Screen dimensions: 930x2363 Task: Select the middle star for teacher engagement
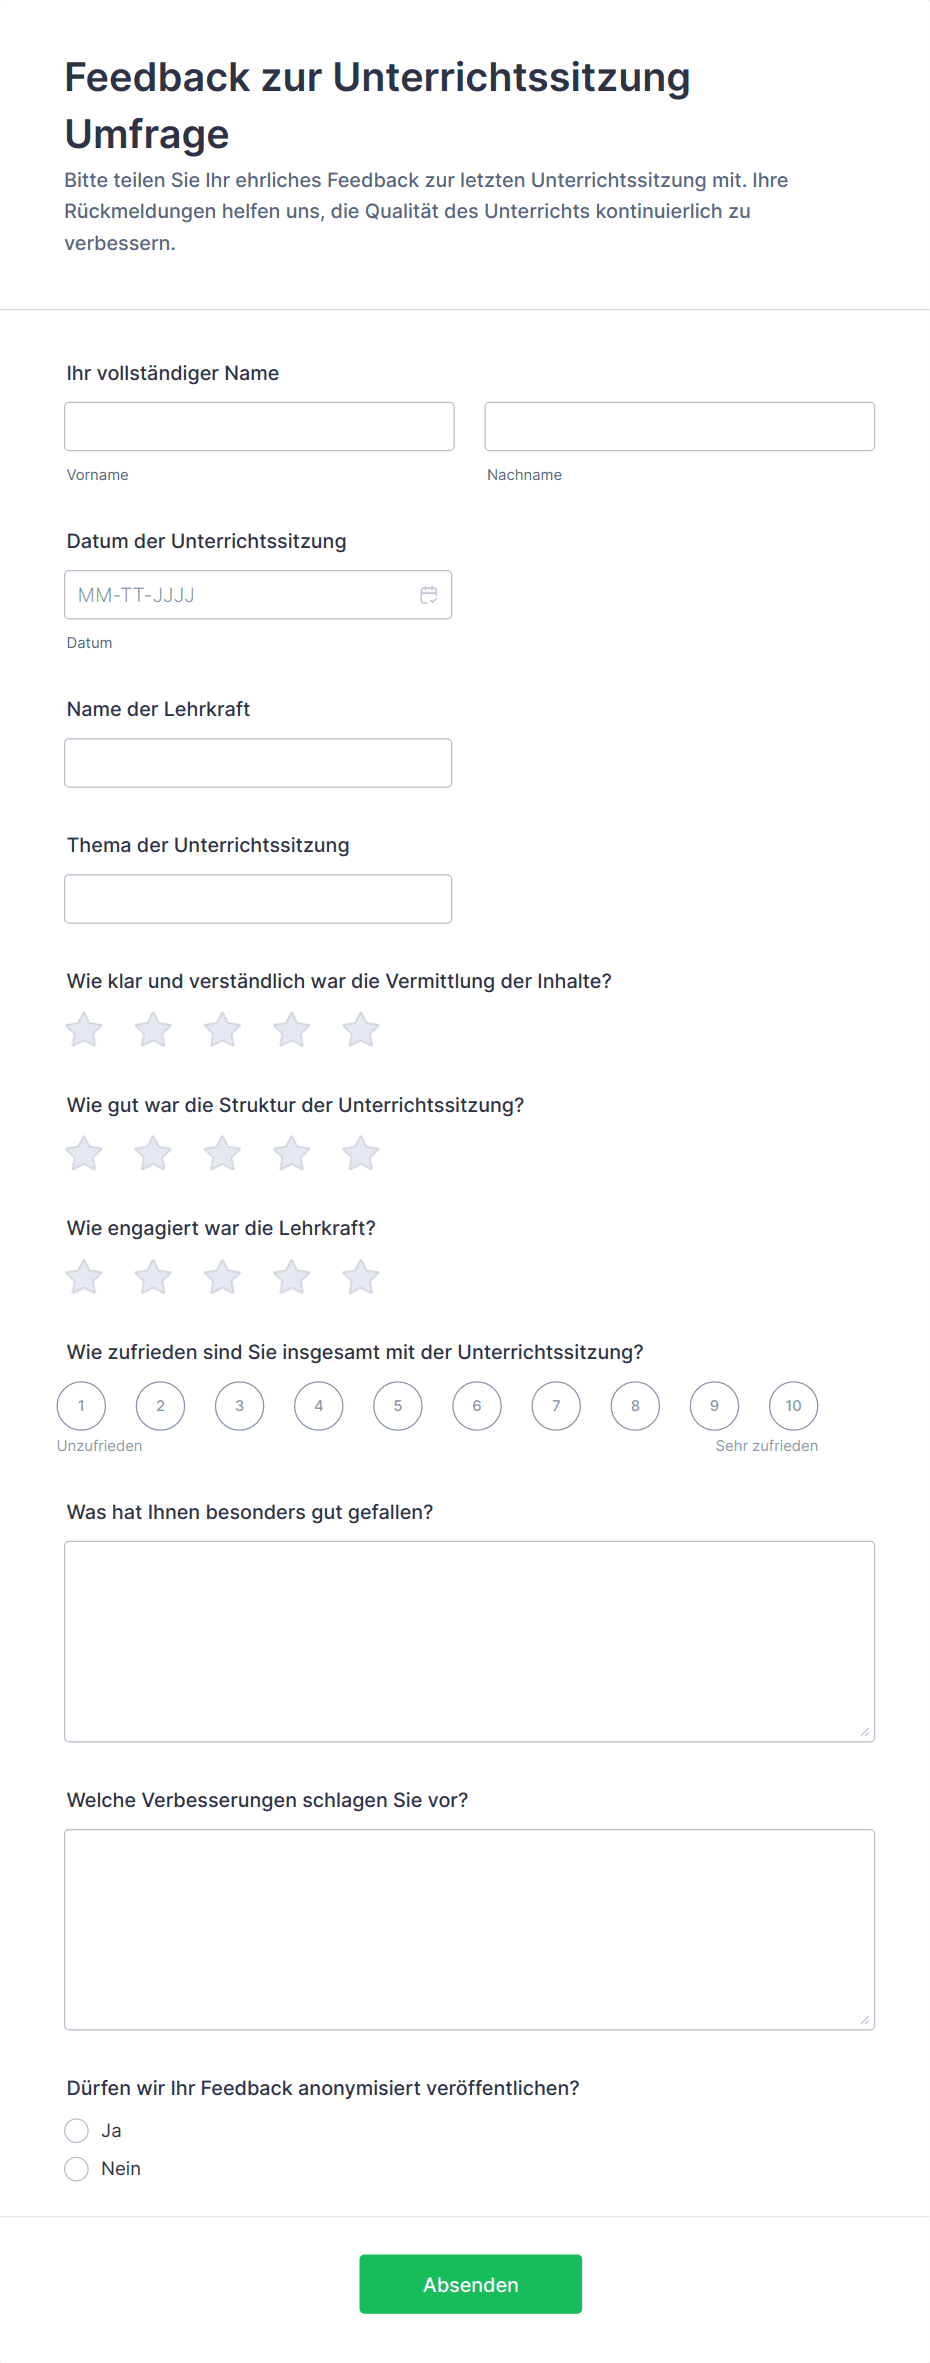coord(222,1276)
